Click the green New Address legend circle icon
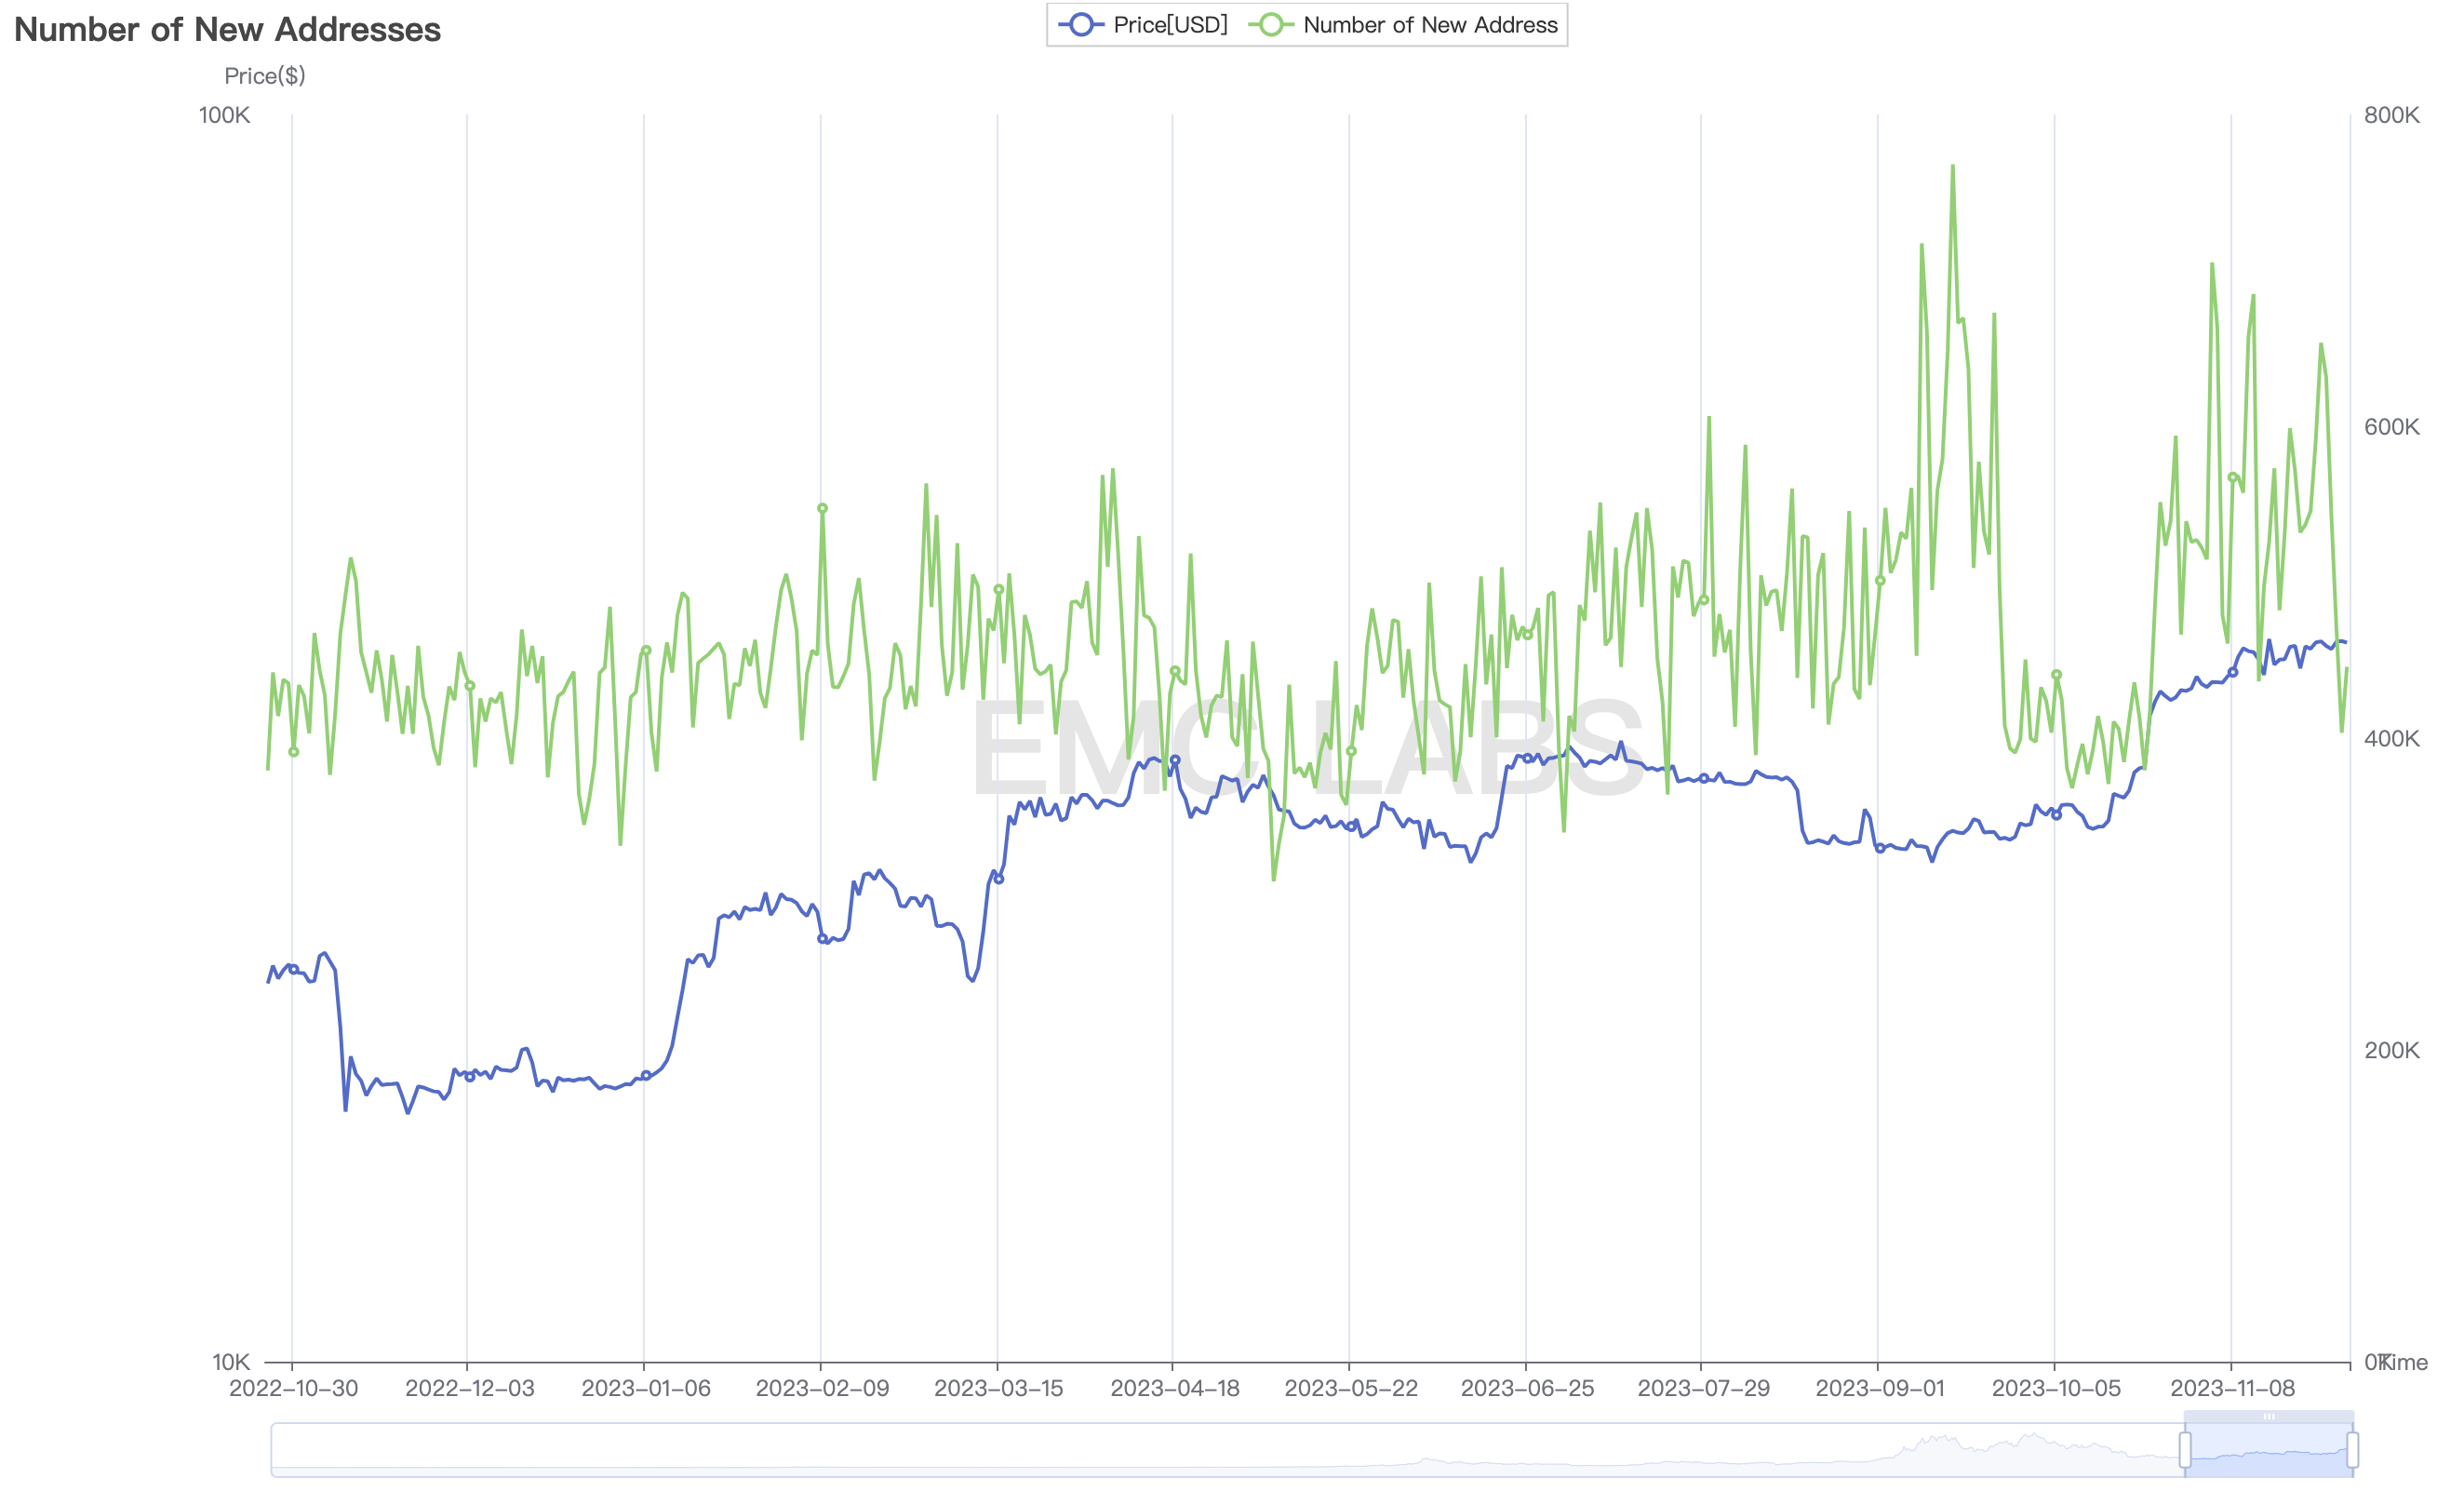 (x=1270, y=25)
